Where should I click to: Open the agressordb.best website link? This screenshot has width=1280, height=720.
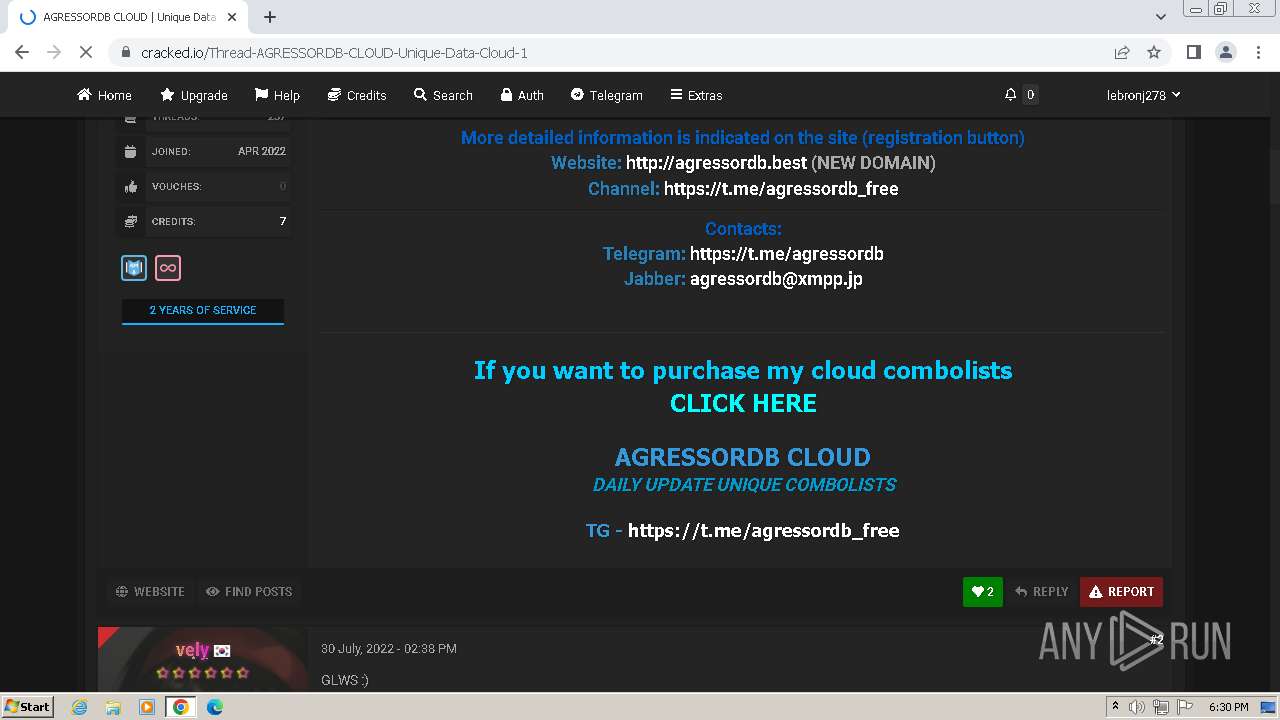716,162
